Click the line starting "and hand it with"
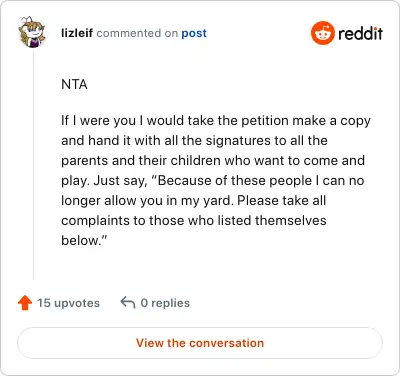This screenshot has height=376, width=400. coord(194,140)
